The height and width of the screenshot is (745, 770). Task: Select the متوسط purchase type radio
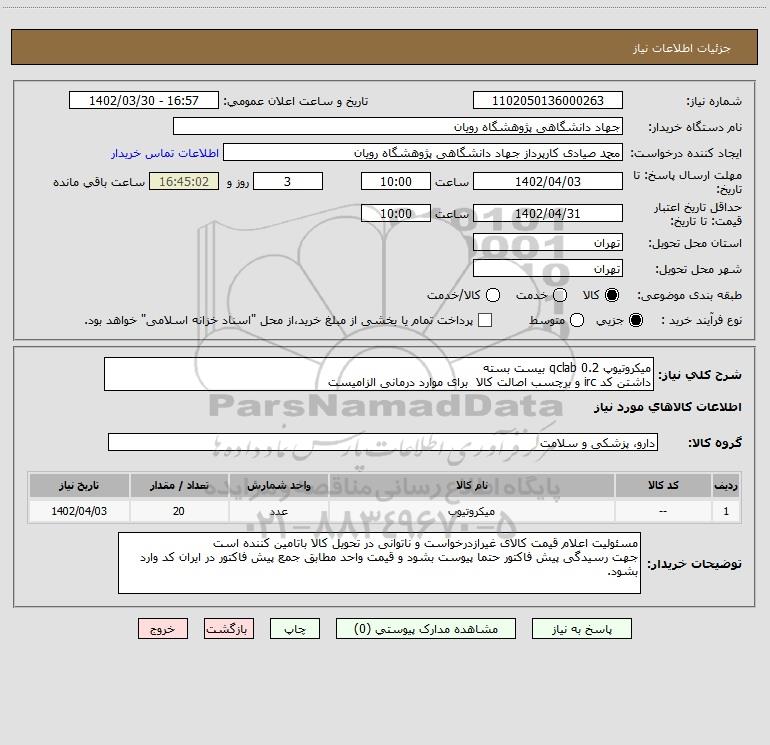point(577,320)
